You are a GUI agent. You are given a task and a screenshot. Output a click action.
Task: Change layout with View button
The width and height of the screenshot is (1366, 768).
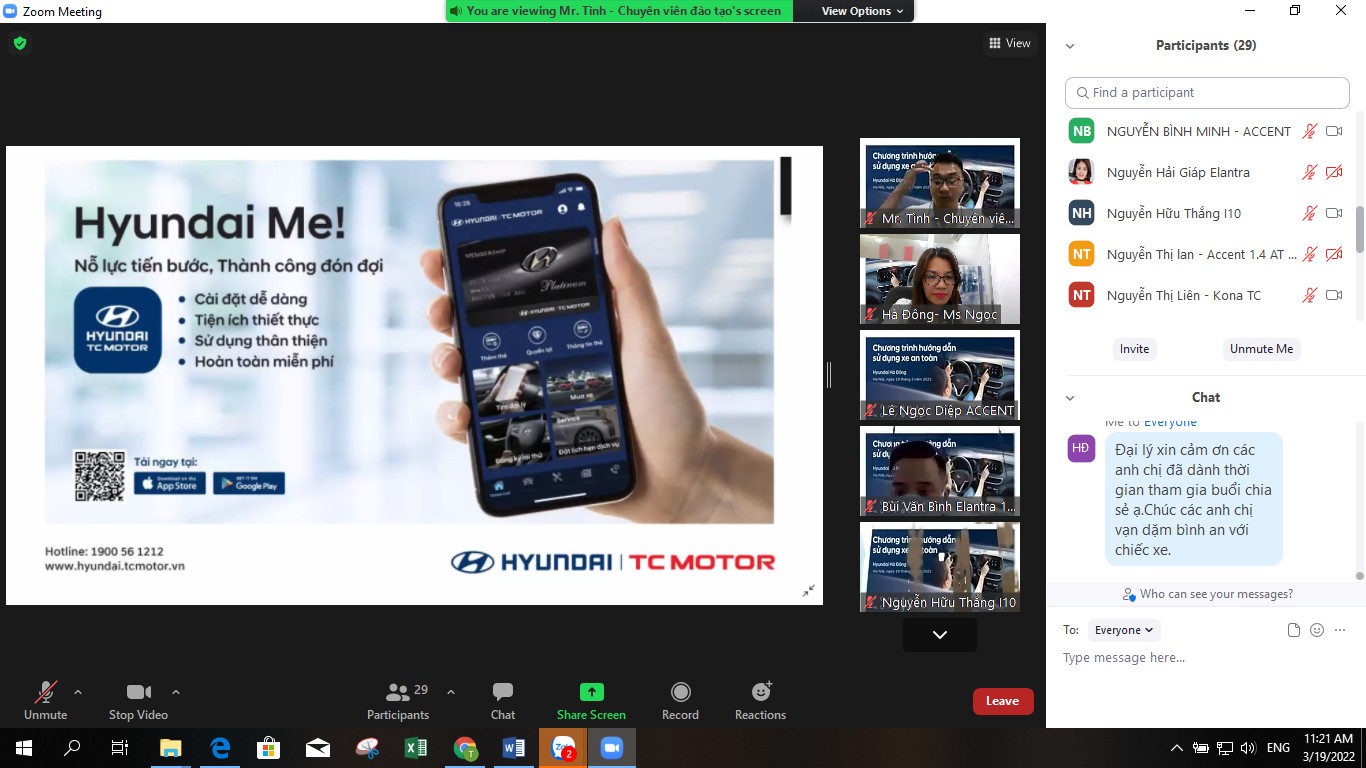(1009, 43)
